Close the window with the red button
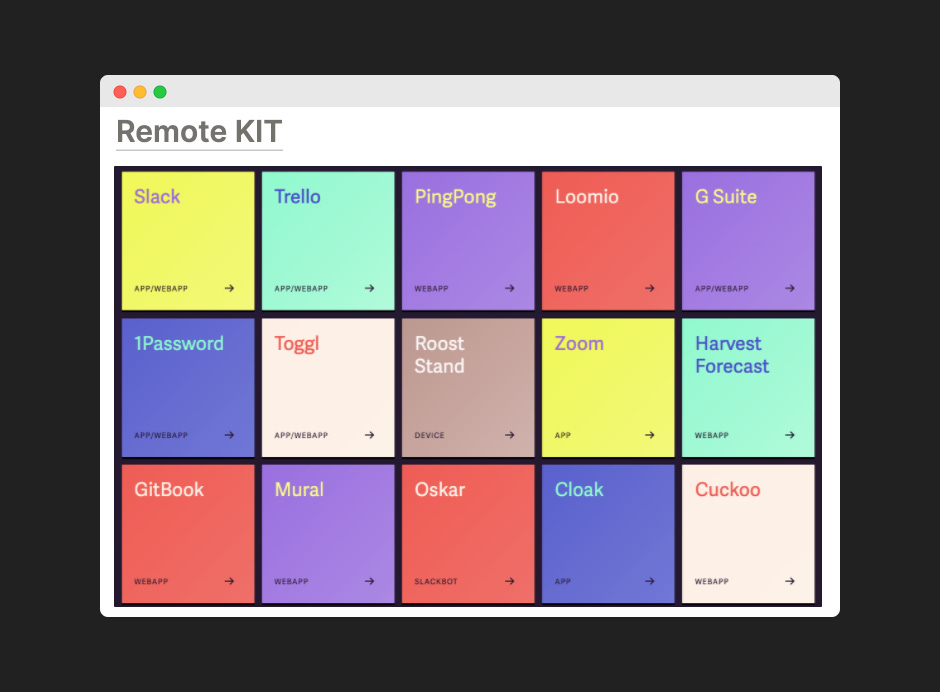 coord(120,92)
